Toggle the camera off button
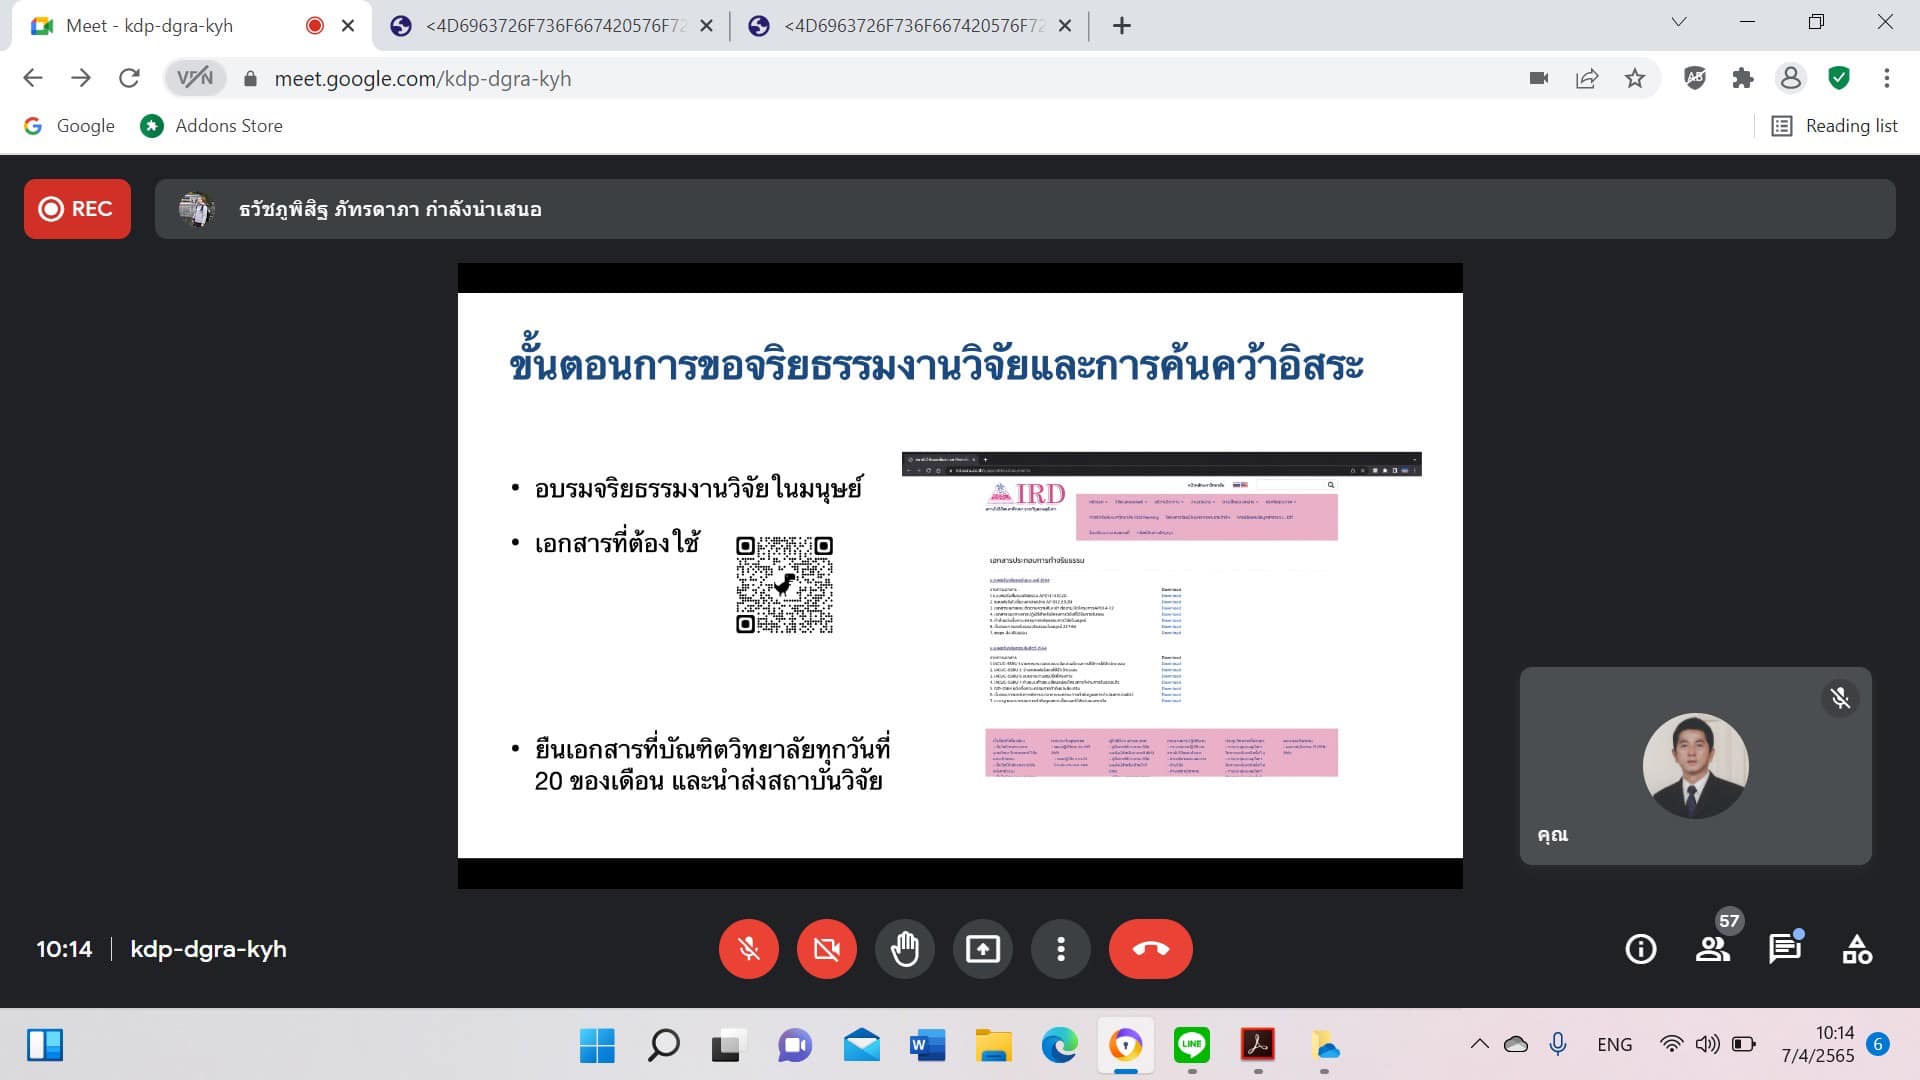1920x1080 pixels. pos(826,948)
